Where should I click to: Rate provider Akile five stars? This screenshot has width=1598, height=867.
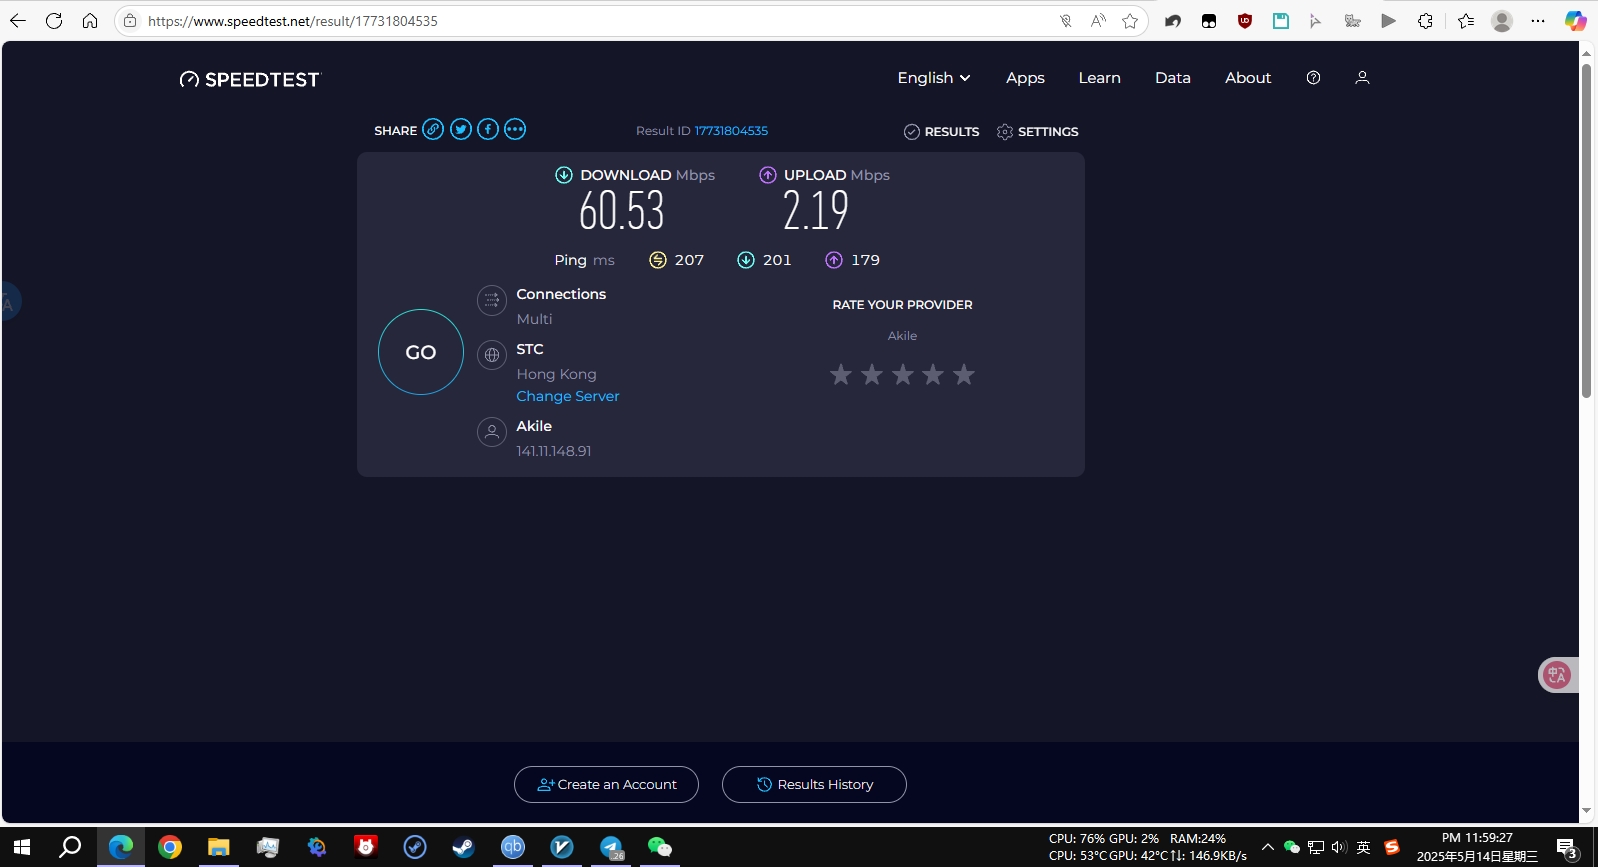(963, 375)
